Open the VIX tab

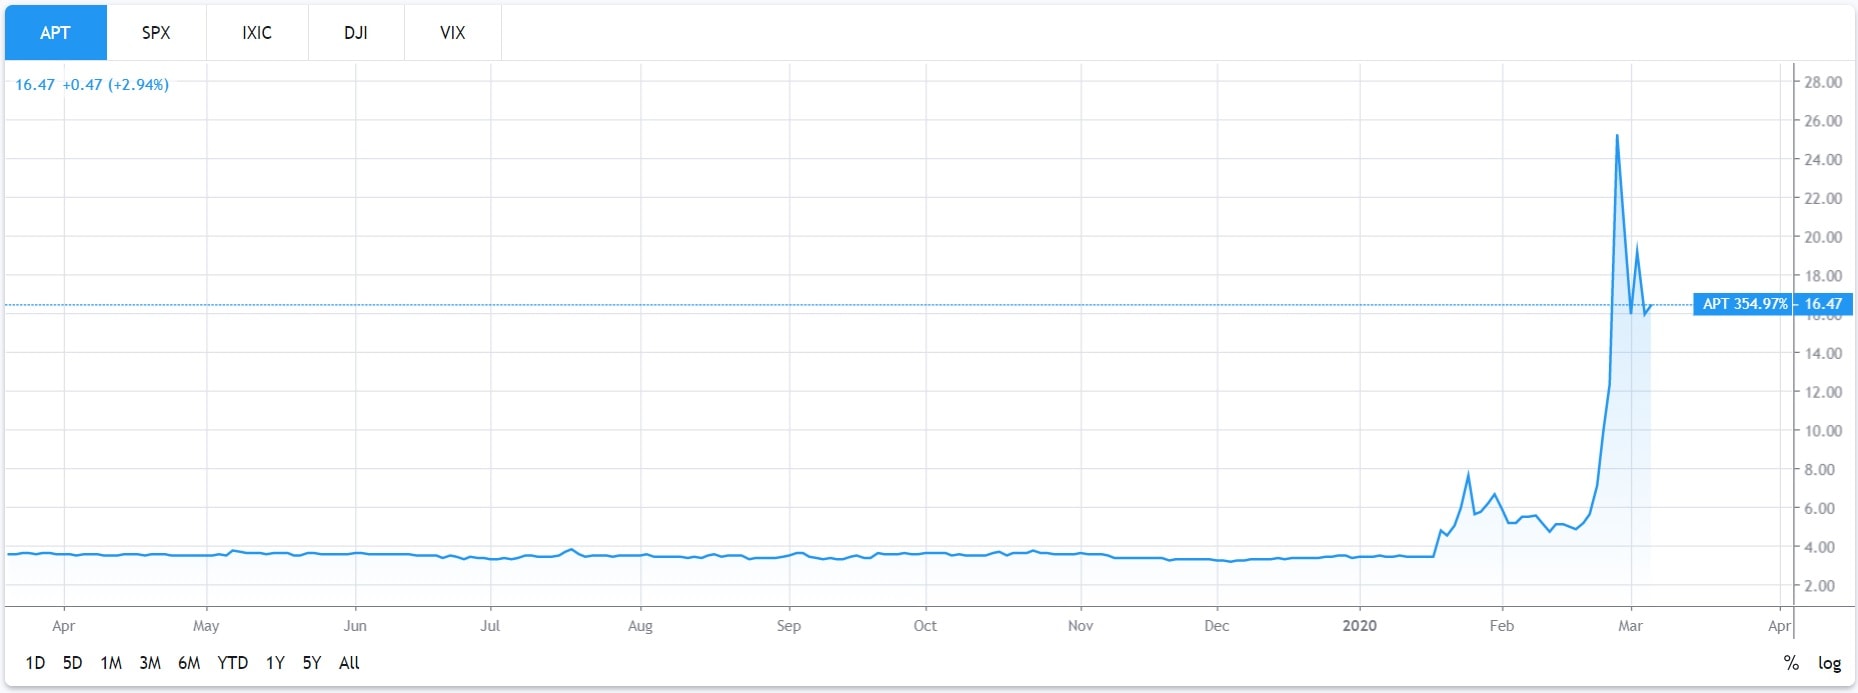click(x=452, y=33)
